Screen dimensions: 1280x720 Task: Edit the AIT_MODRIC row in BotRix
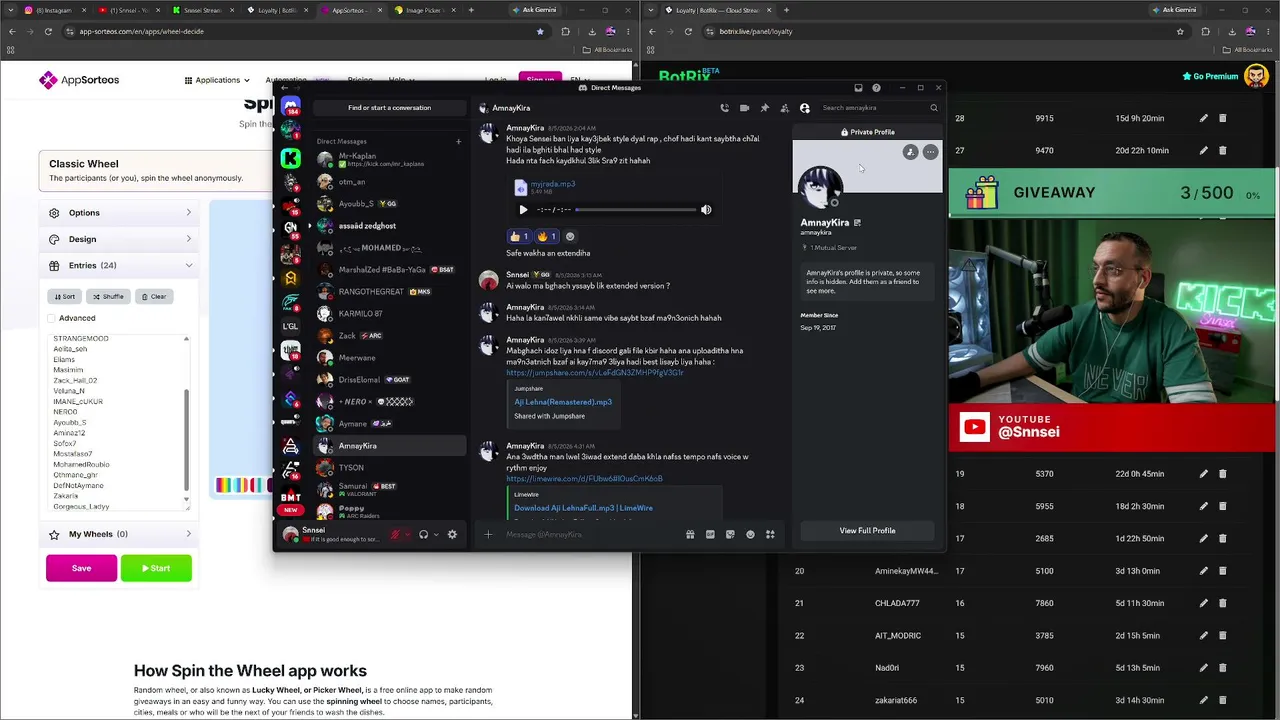tap(1203, 636)
